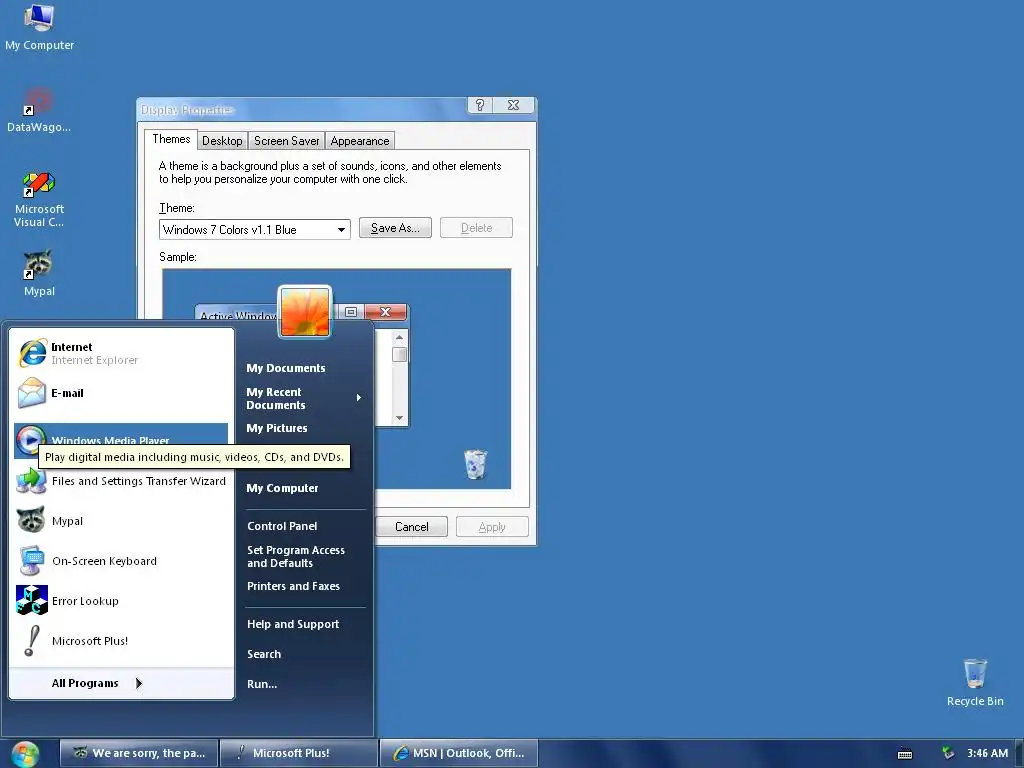Open My Computer from Start menu right pane

pos(282,488)
